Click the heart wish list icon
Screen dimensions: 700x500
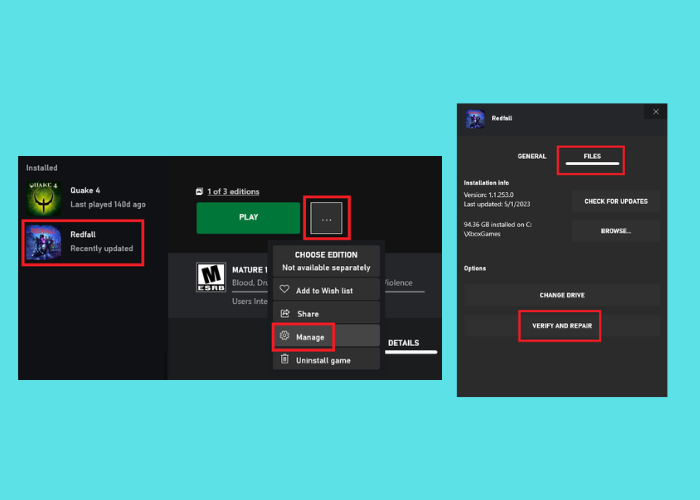284,289
